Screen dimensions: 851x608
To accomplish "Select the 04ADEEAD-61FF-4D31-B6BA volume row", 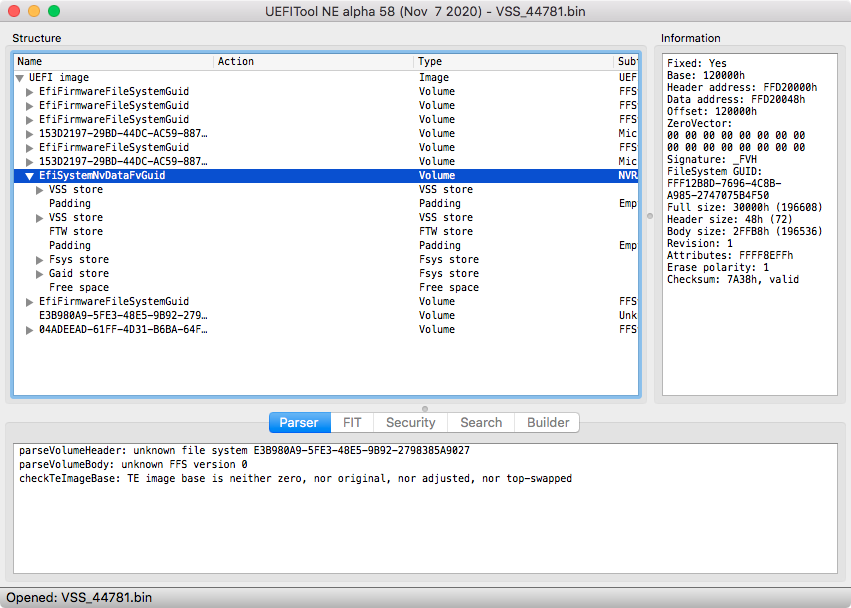I will (326, 330).
